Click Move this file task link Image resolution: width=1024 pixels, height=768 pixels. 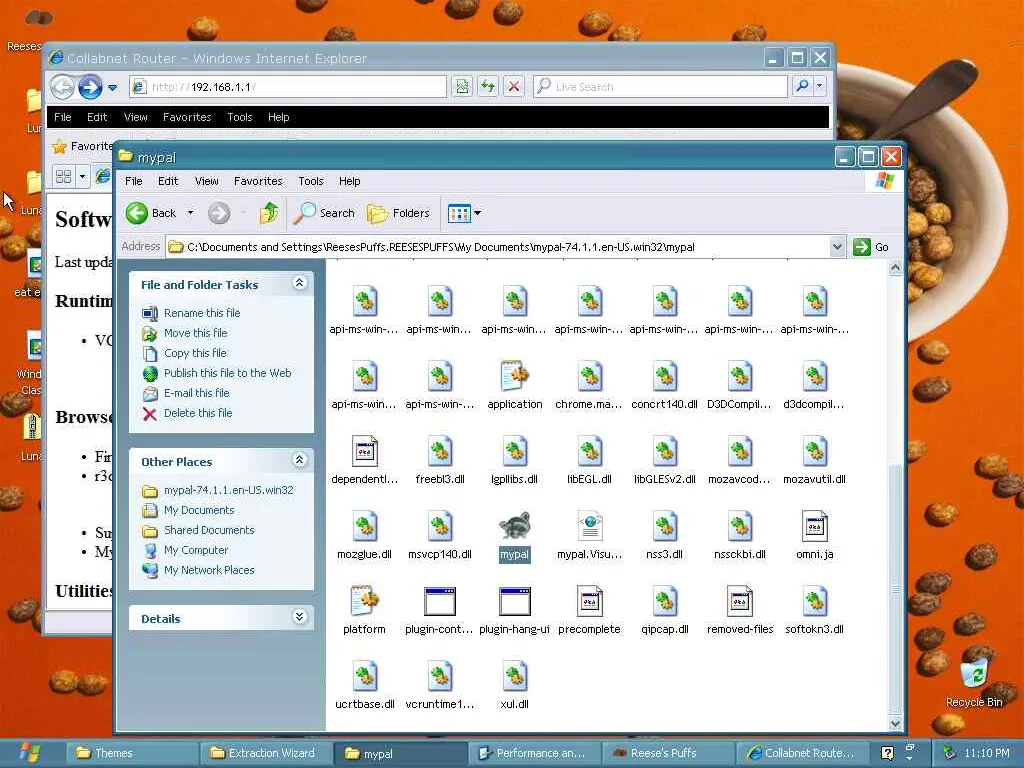(x=195, y=333)
